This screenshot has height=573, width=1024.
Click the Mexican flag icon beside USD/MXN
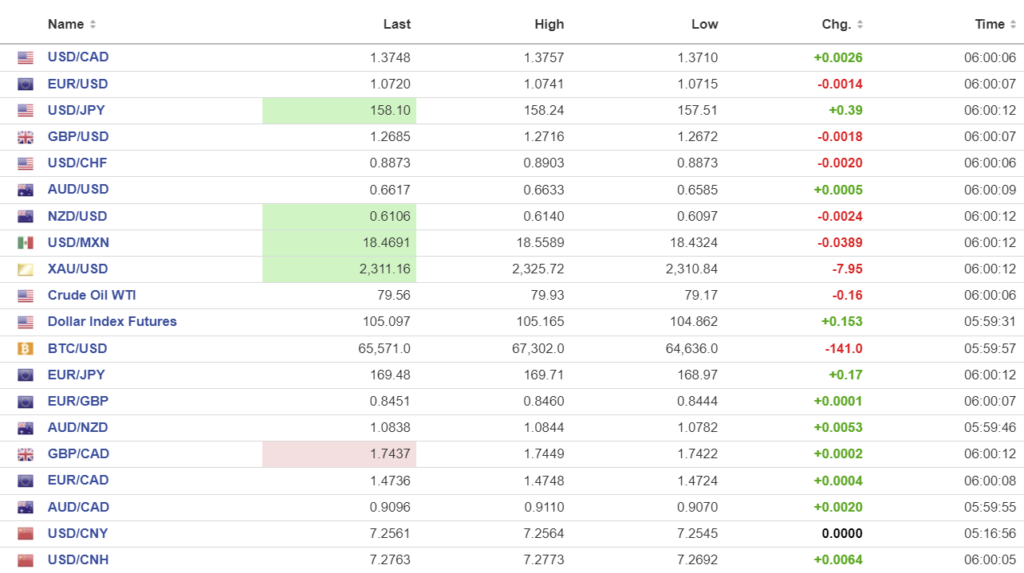click(x=26, y=243)
